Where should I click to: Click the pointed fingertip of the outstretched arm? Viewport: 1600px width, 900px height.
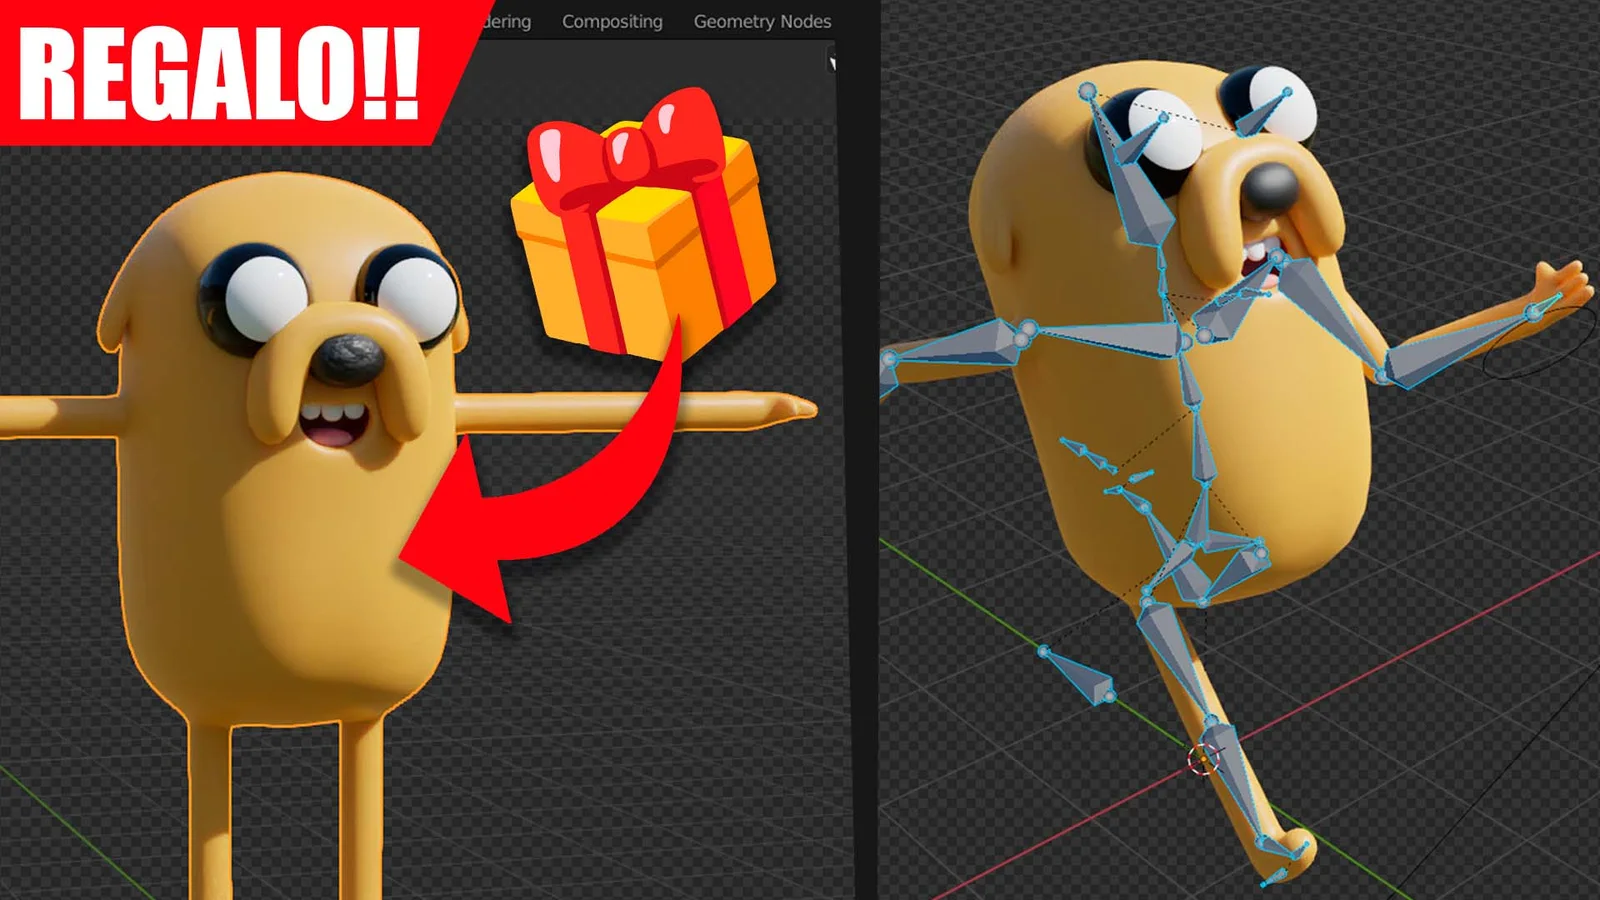(x=800, y=408)
